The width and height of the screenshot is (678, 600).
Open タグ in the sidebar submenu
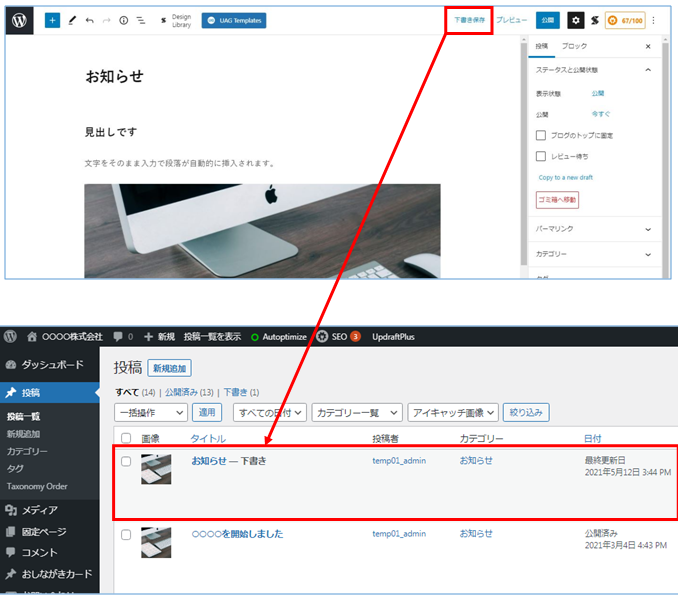15,469
